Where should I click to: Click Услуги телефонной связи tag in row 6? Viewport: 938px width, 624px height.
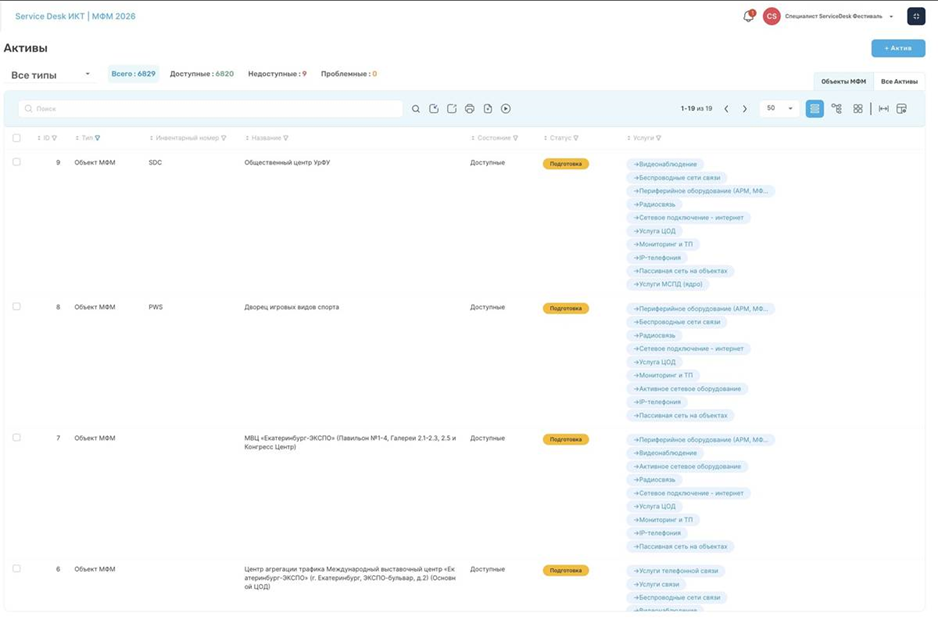(x=676, y=571)
